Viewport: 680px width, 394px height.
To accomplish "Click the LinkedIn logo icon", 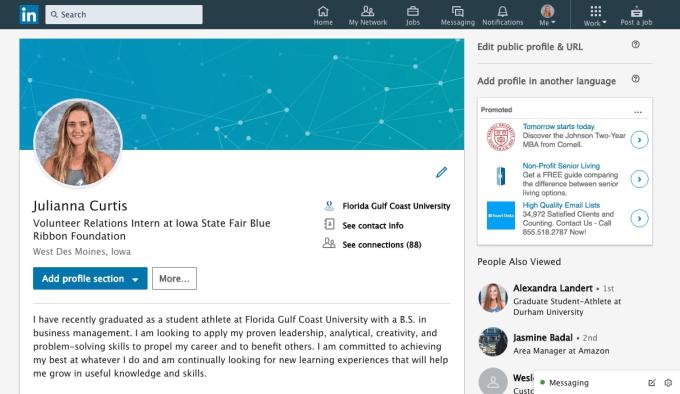I will point(29,15).
